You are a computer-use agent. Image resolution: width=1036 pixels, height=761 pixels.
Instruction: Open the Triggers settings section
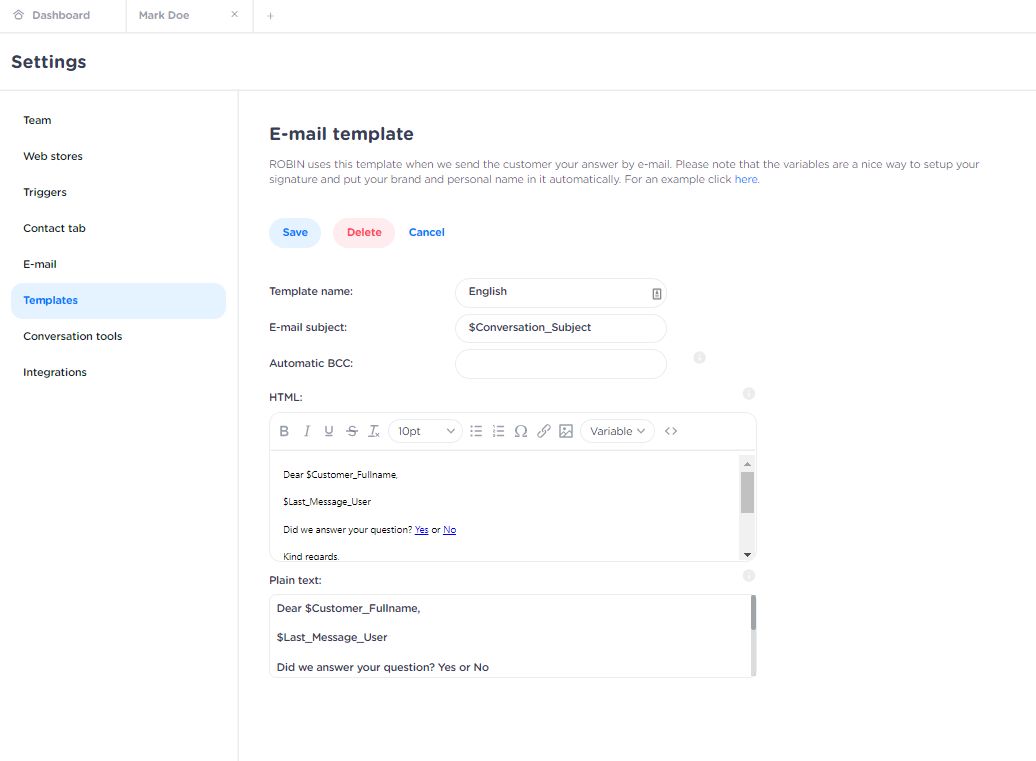[45, 192]
